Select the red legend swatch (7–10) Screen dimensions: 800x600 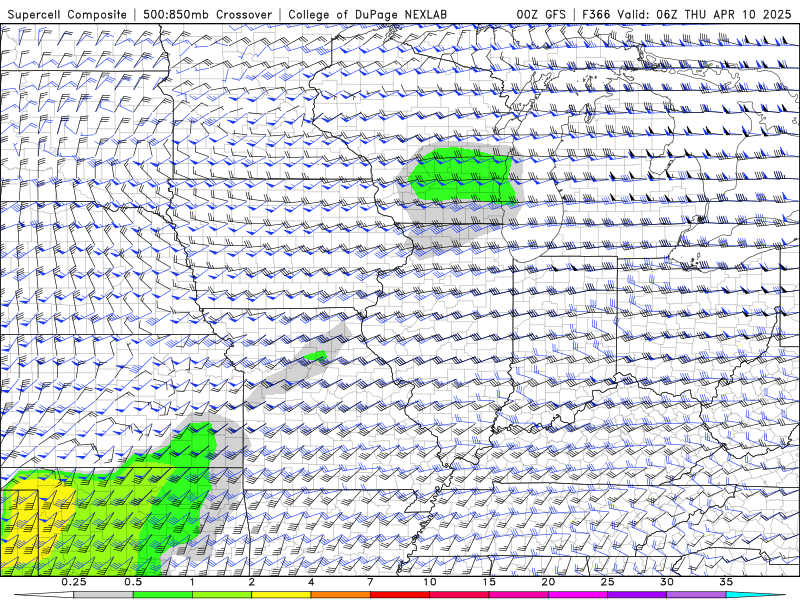pyautogui.click(x=399, y=595)
